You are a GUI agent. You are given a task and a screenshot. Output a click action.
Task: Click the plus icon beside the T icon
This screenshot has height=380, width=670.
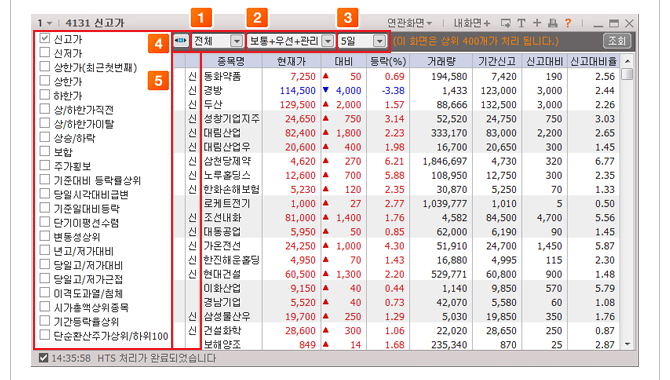(x=537, y=23)
